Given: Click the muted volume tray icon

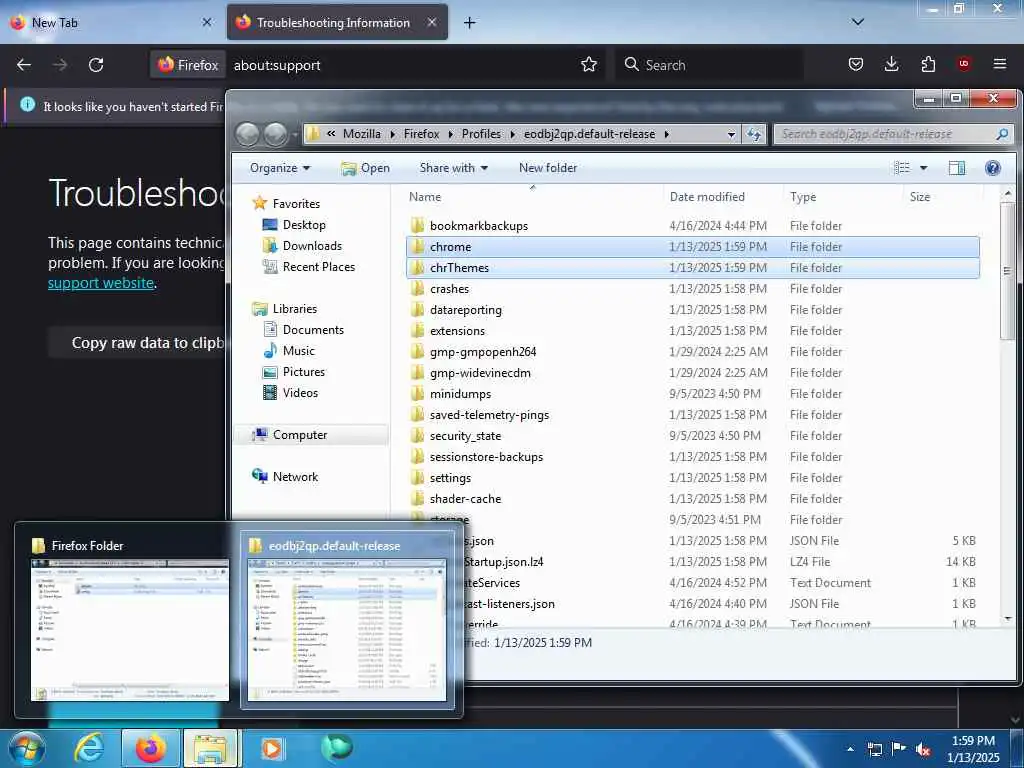Looking at the screenshot, I should [x=923, y=749].
